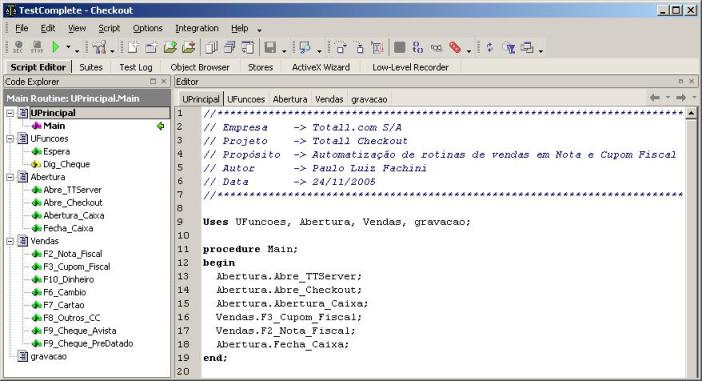Collapse the UFuncoes tree node

click(x=10, y=139)
